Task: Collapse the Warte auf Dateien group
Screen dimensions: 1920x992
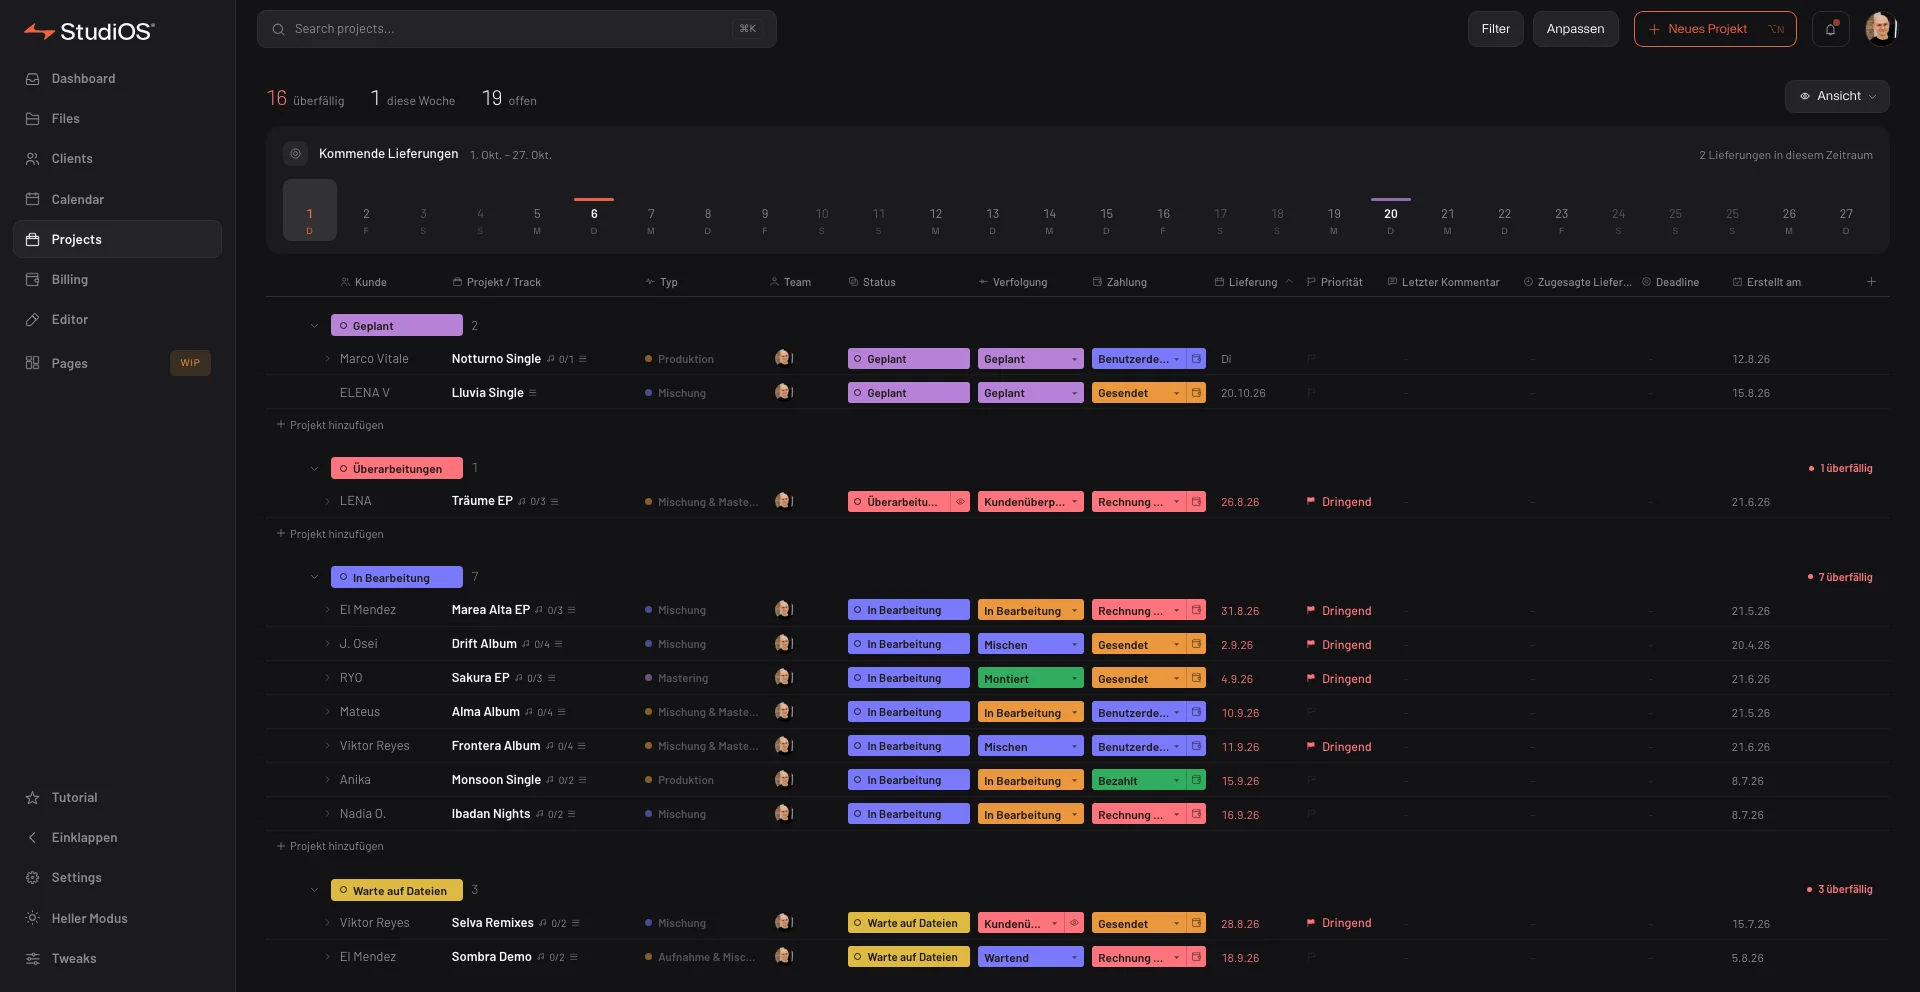Action: point(314,891)
